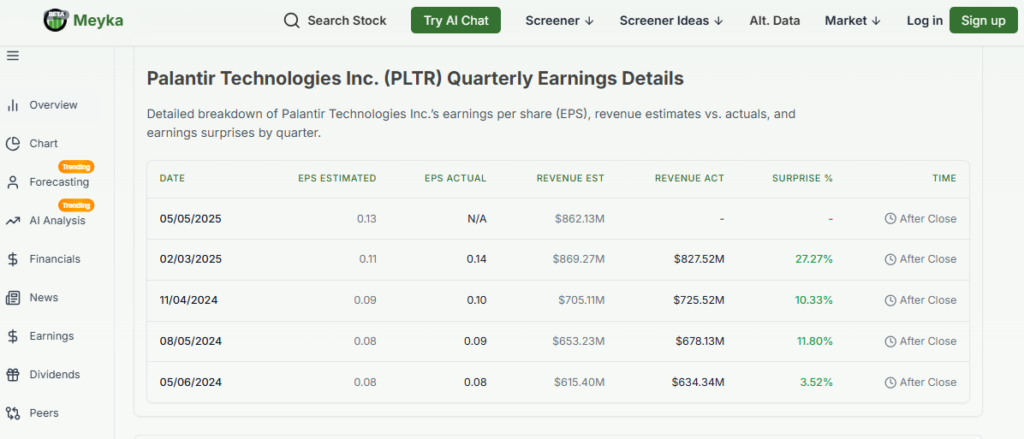This screenshot has width=1024, height=439.
Task: Select the 08/05/2024 date cell
Action: click(x=191, y=342)
